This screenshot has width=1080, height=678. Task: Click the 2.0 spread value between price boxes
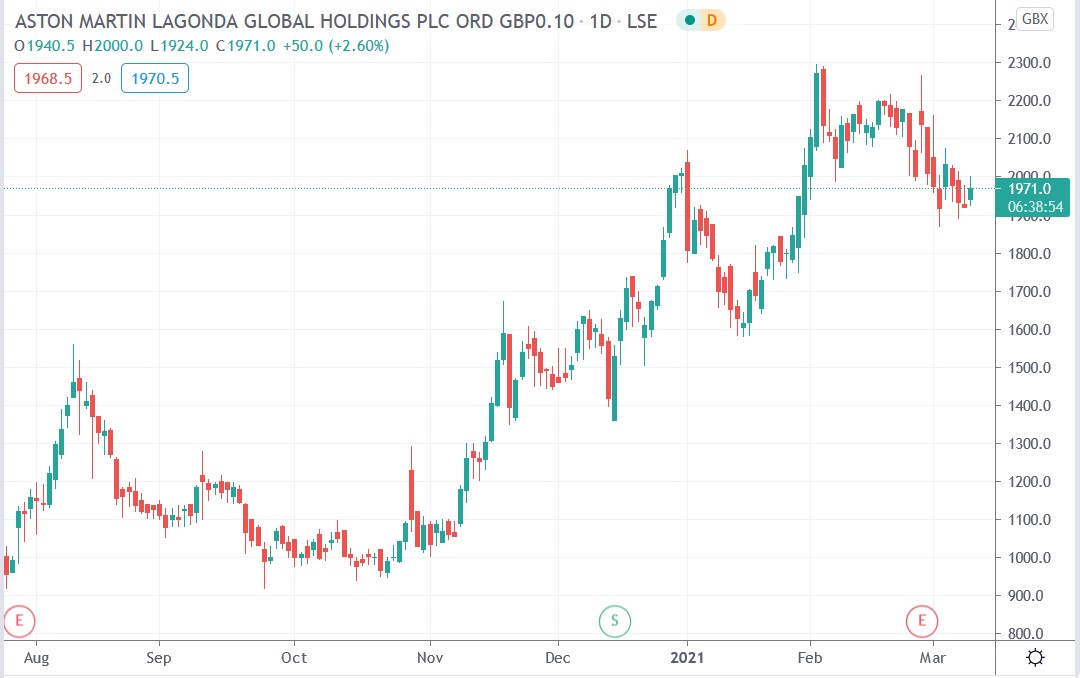click(x=101, y=77)
